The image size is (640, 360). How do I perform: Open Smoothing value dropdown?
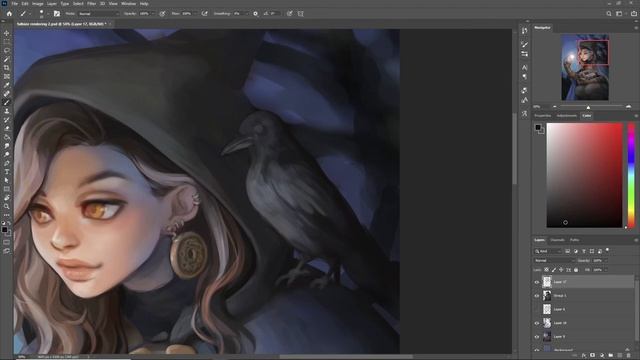[x=246, y=13]
